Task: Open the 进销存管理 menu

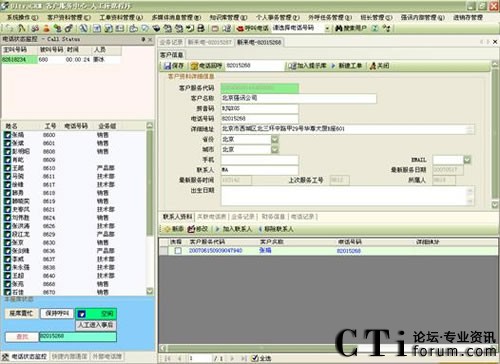Action: coord(468,17)
